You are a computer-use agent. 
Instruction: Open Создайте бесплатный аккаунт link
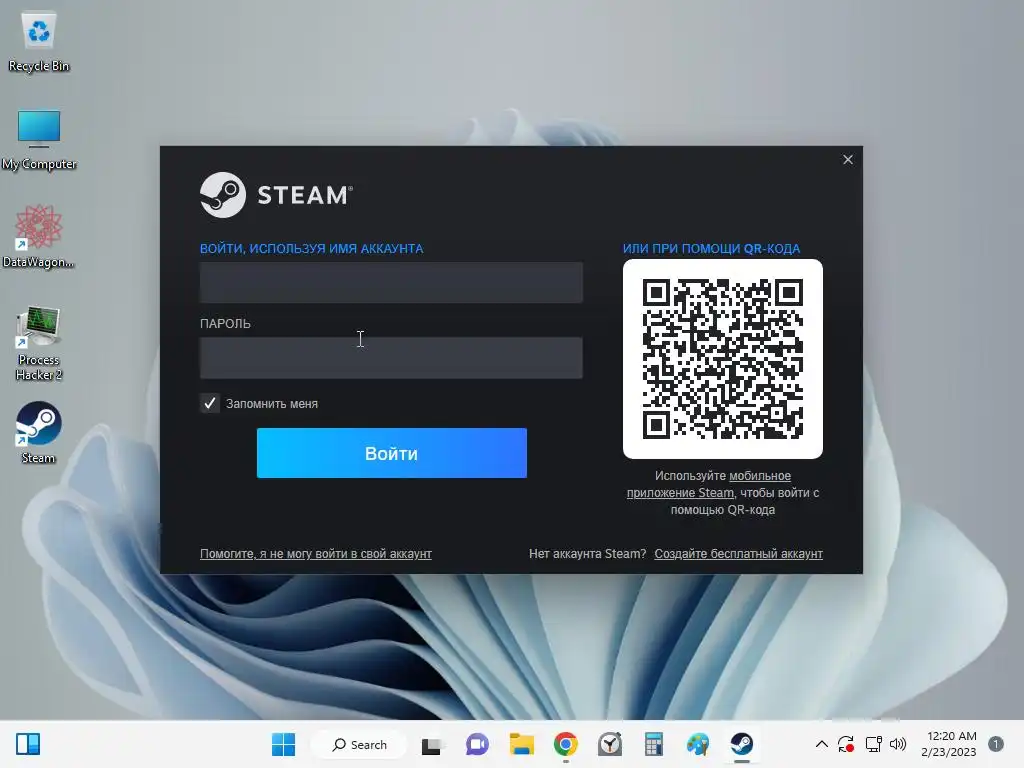coord(739,553)
